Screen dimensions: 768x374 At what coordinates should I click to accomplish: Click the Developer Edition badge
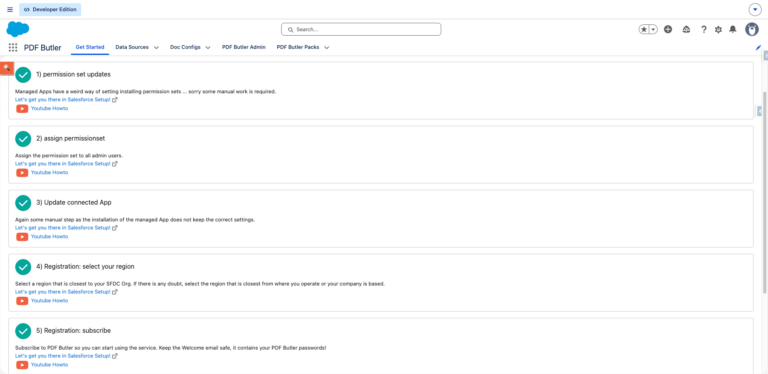(x=50, y=9)
